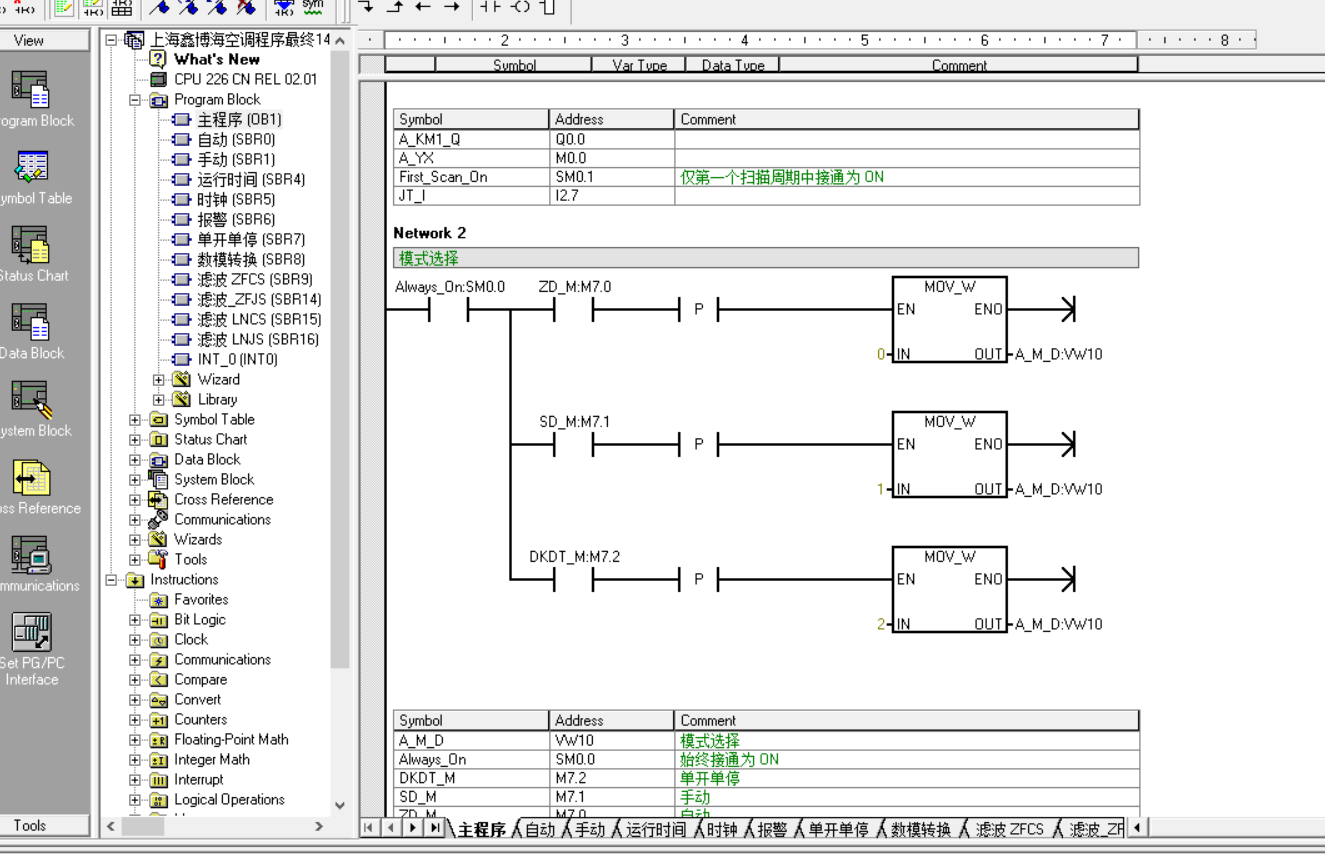Viewport: 1325px width, 866px height.
Task: Open 手动 (SBR1) subroutine in the tree
Action: (x=235, y=159)
